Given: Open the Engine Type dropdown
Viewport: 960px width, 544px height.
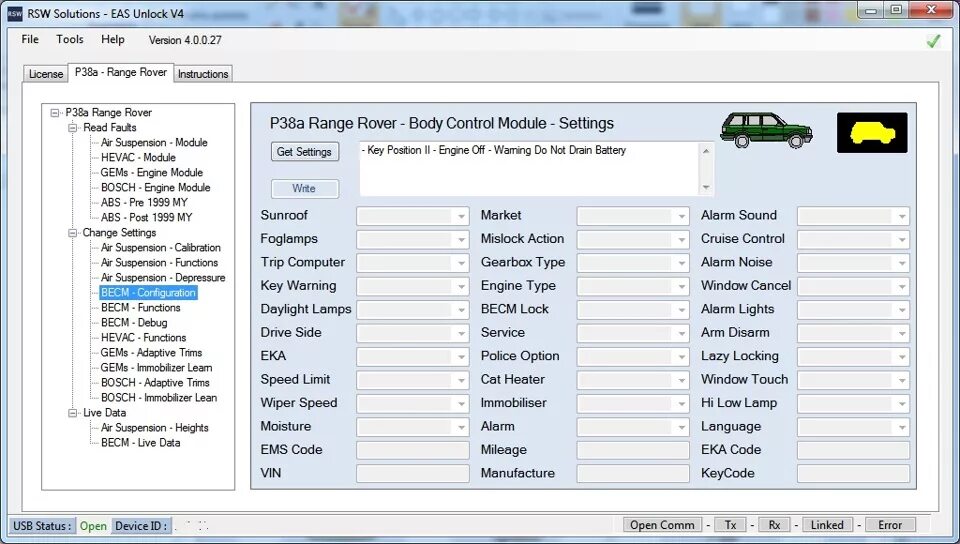Looking at the screenshot, I should [x=633, y=286].
